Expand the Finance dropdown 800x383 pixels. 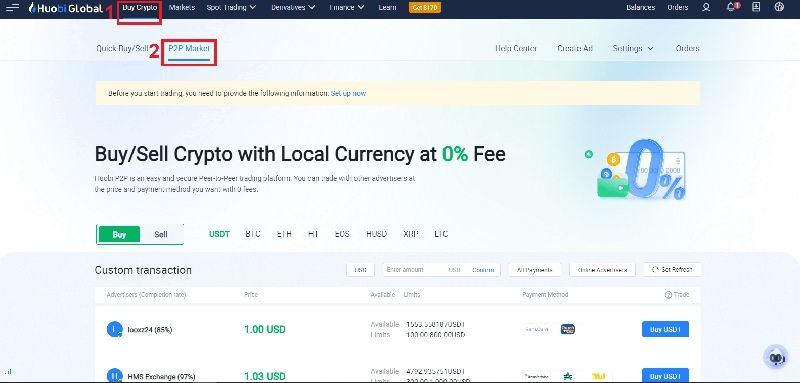[x=347, y=7]
